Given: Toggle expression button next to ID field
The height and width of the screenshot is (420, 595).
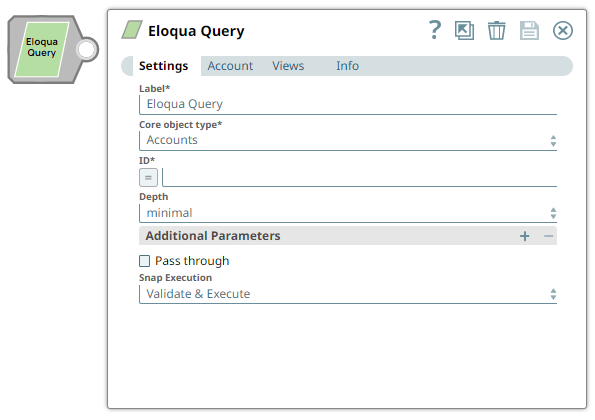Looking at the screenshot, I should pos(148,178).
